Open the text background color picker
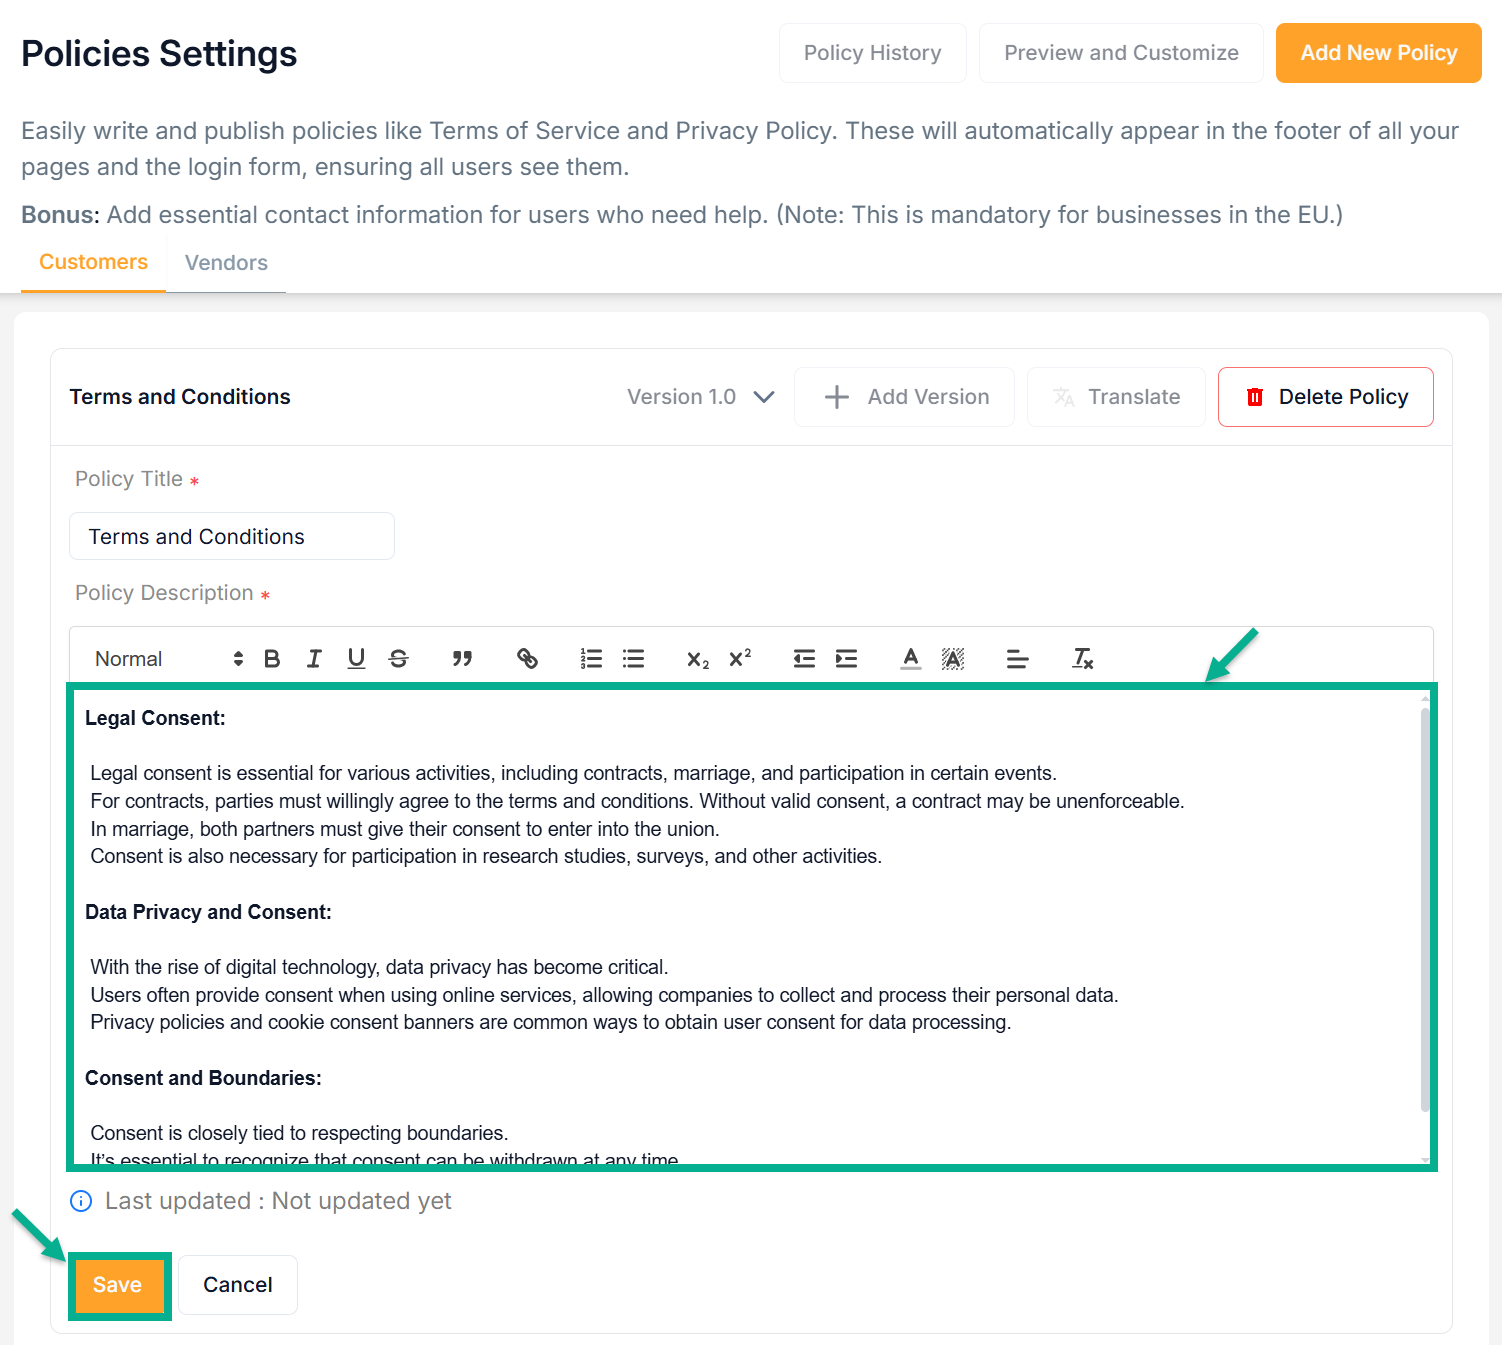 (x=953, y=659)
